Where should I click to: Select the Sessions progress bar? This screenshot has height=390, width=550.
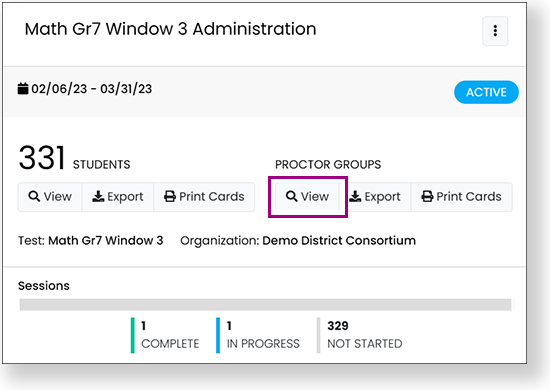point(265,305)
